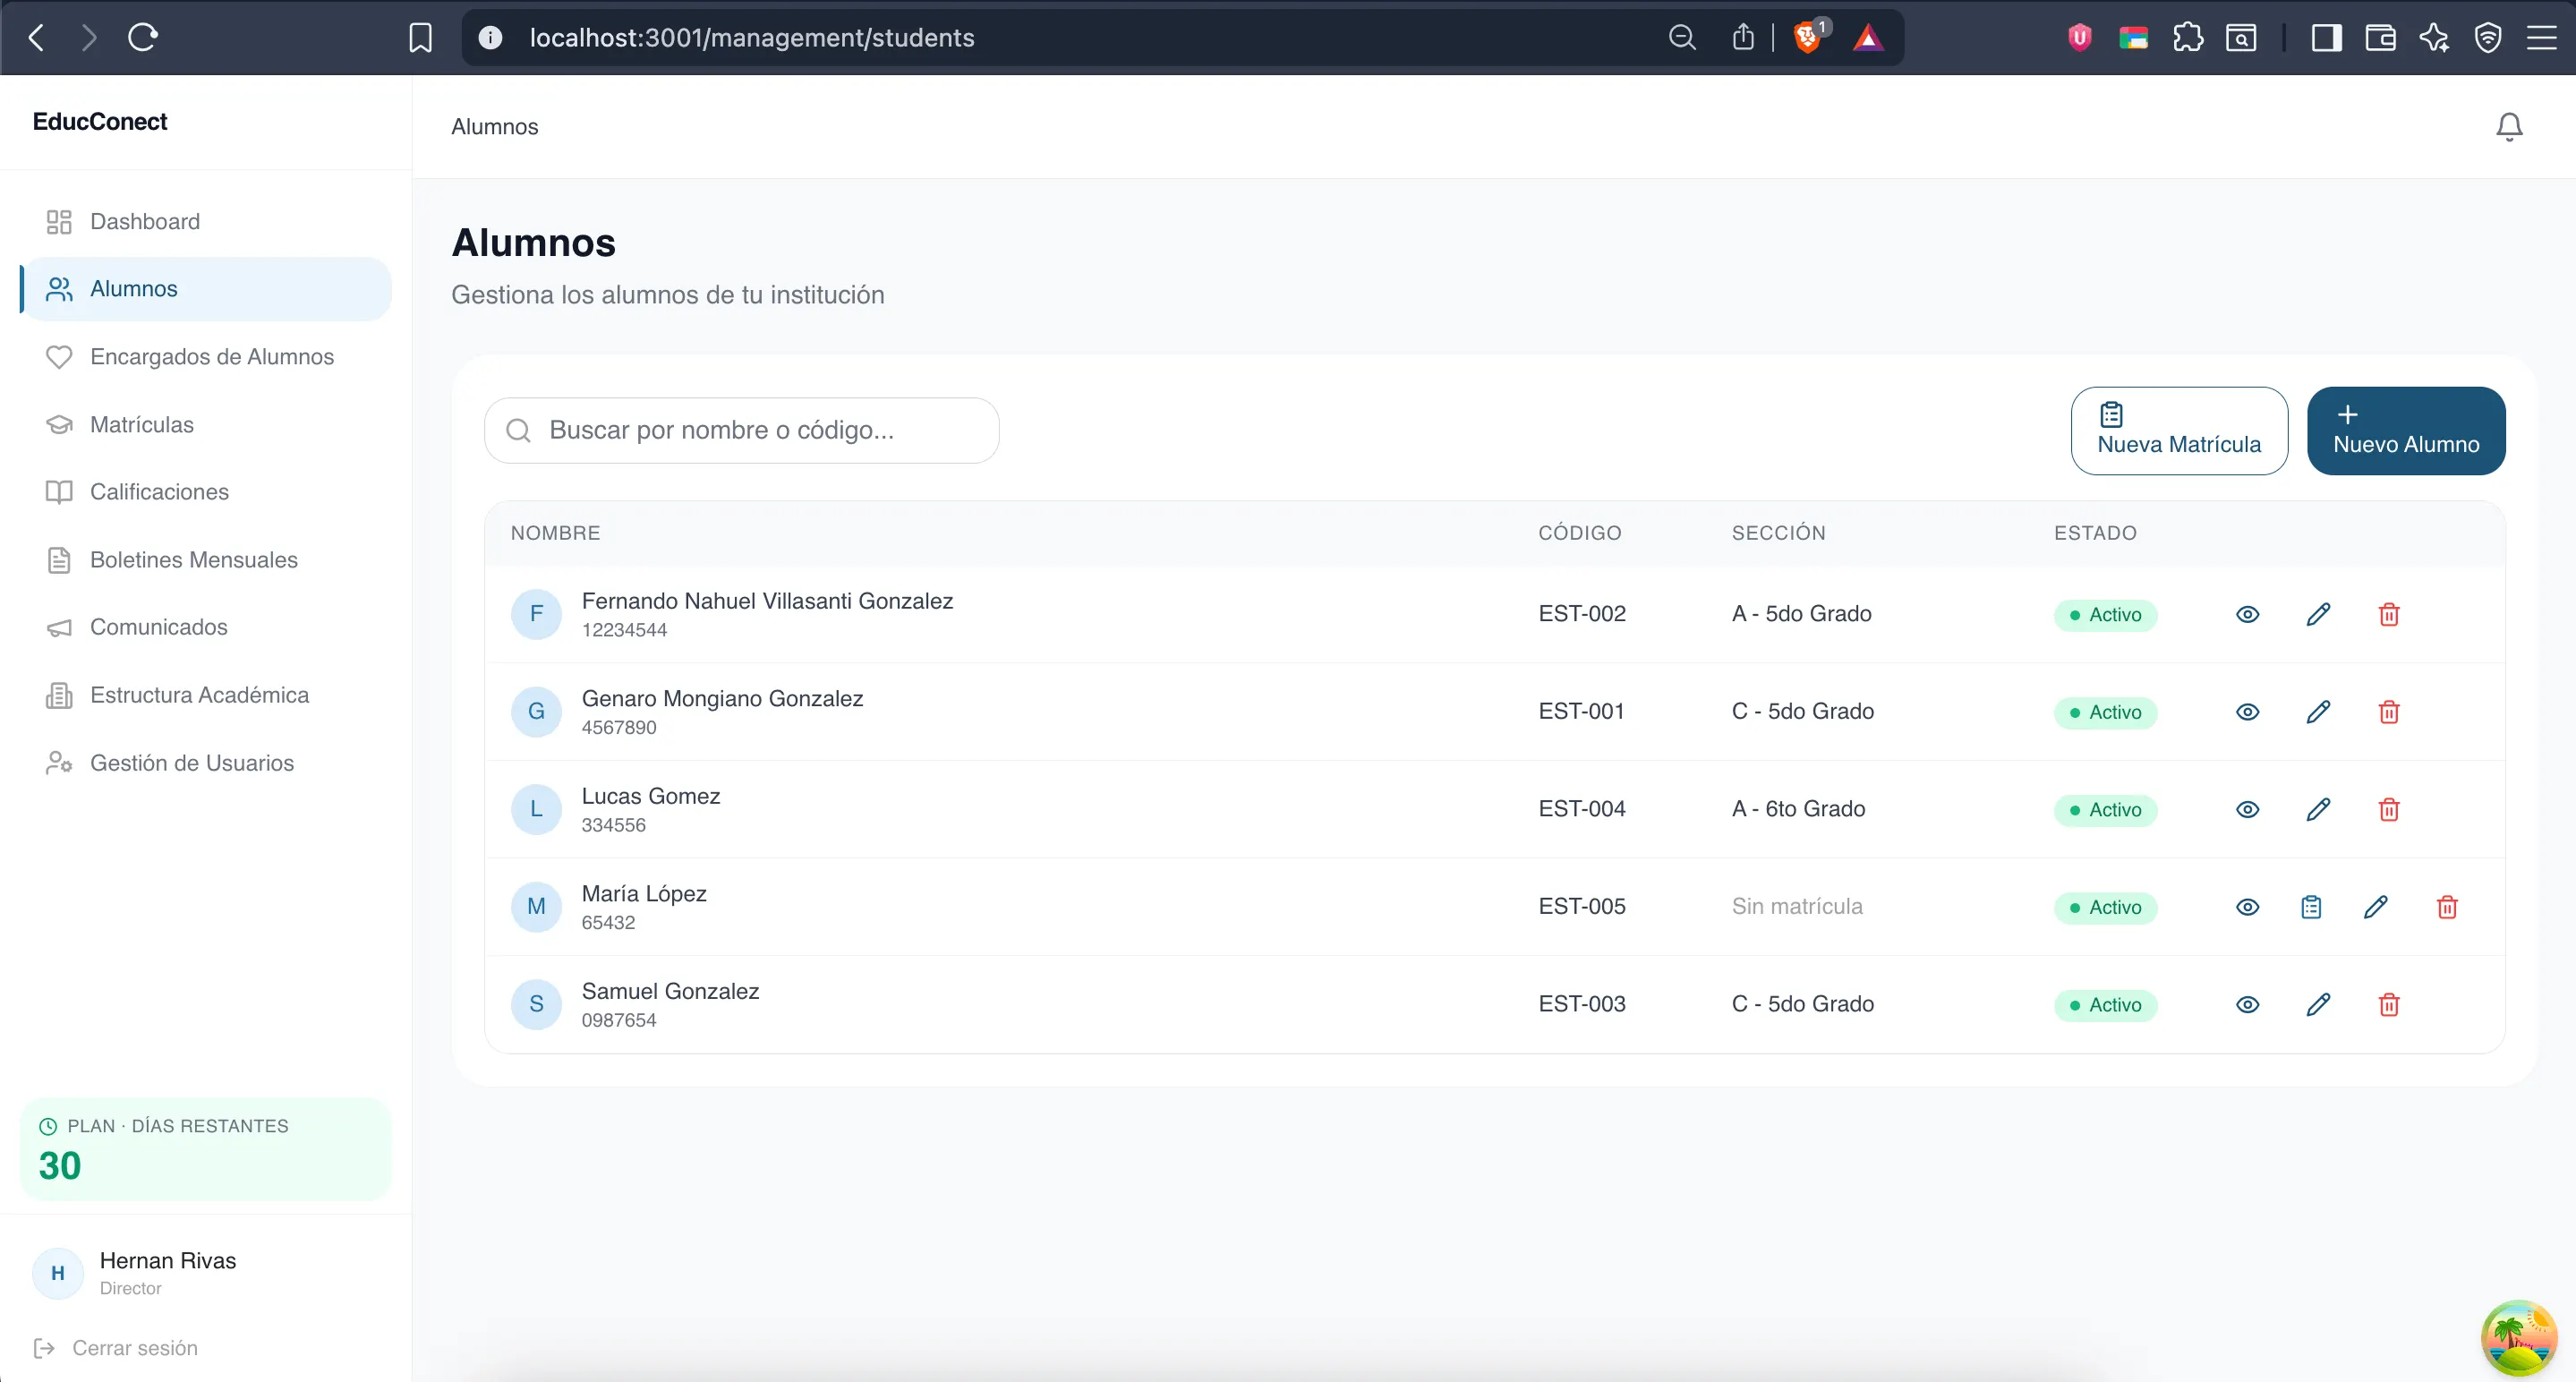Click the page reload icon
The height and width of the screenshot is (1382, 2576).
[143, 38]
